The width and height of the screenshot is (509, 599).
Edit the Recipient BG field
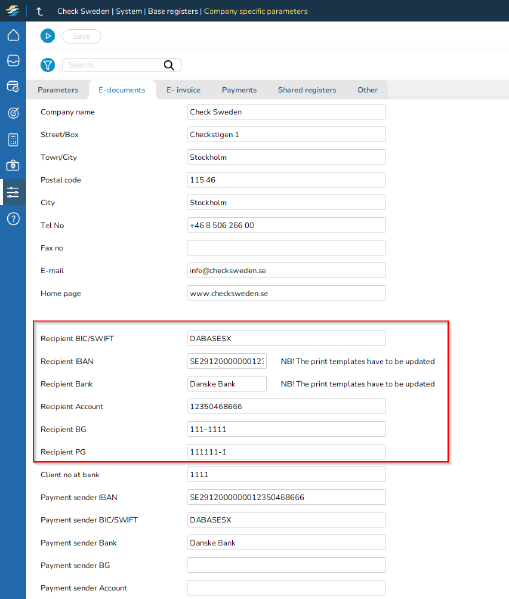click(286, 429)
